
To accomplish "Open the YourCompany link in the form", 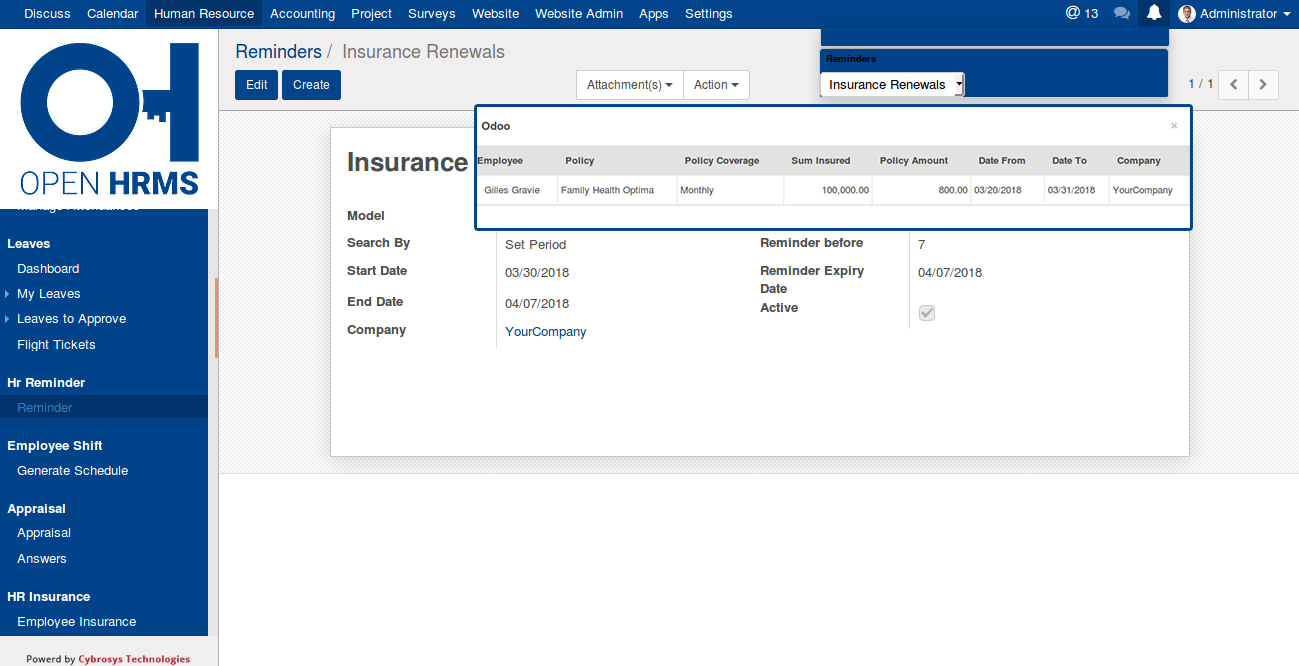I will [545, 331].
